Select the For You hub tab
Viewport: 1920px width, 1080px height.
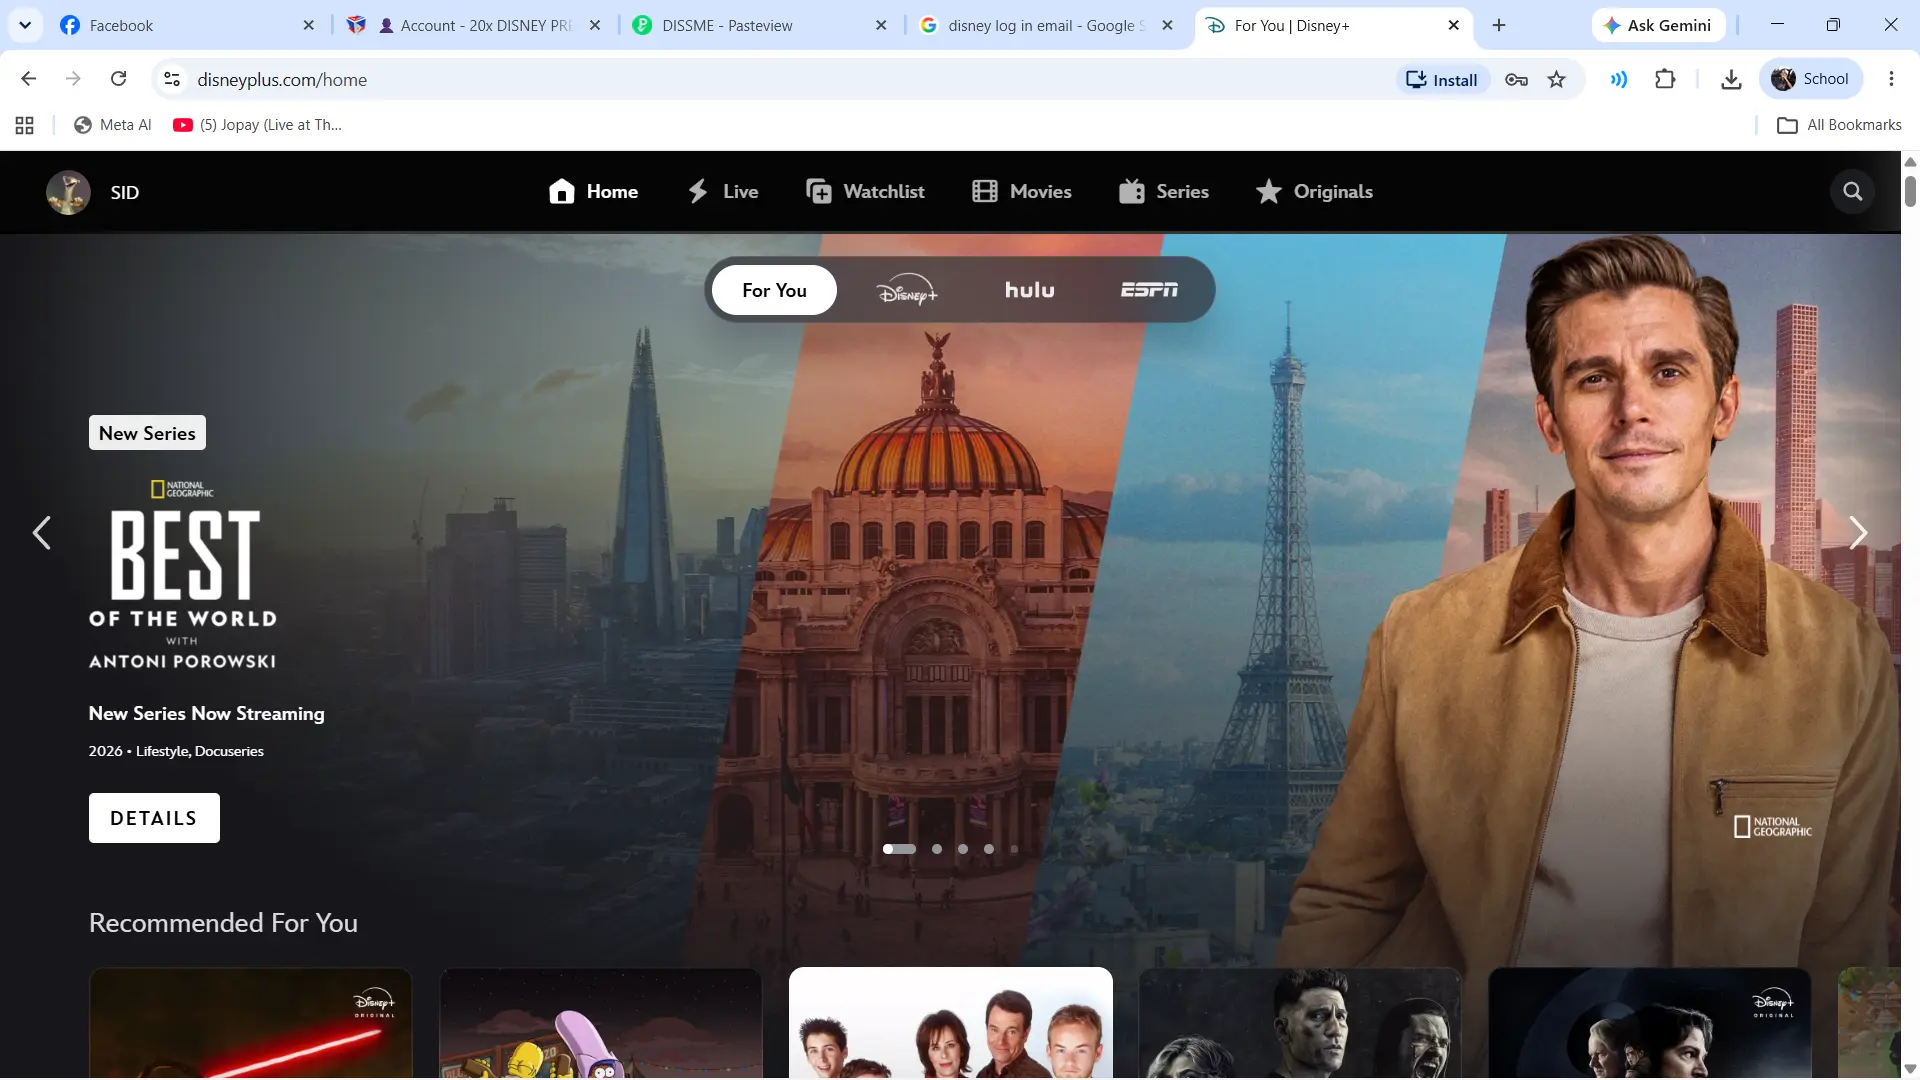pyautogui.click(x=774, y=290)
